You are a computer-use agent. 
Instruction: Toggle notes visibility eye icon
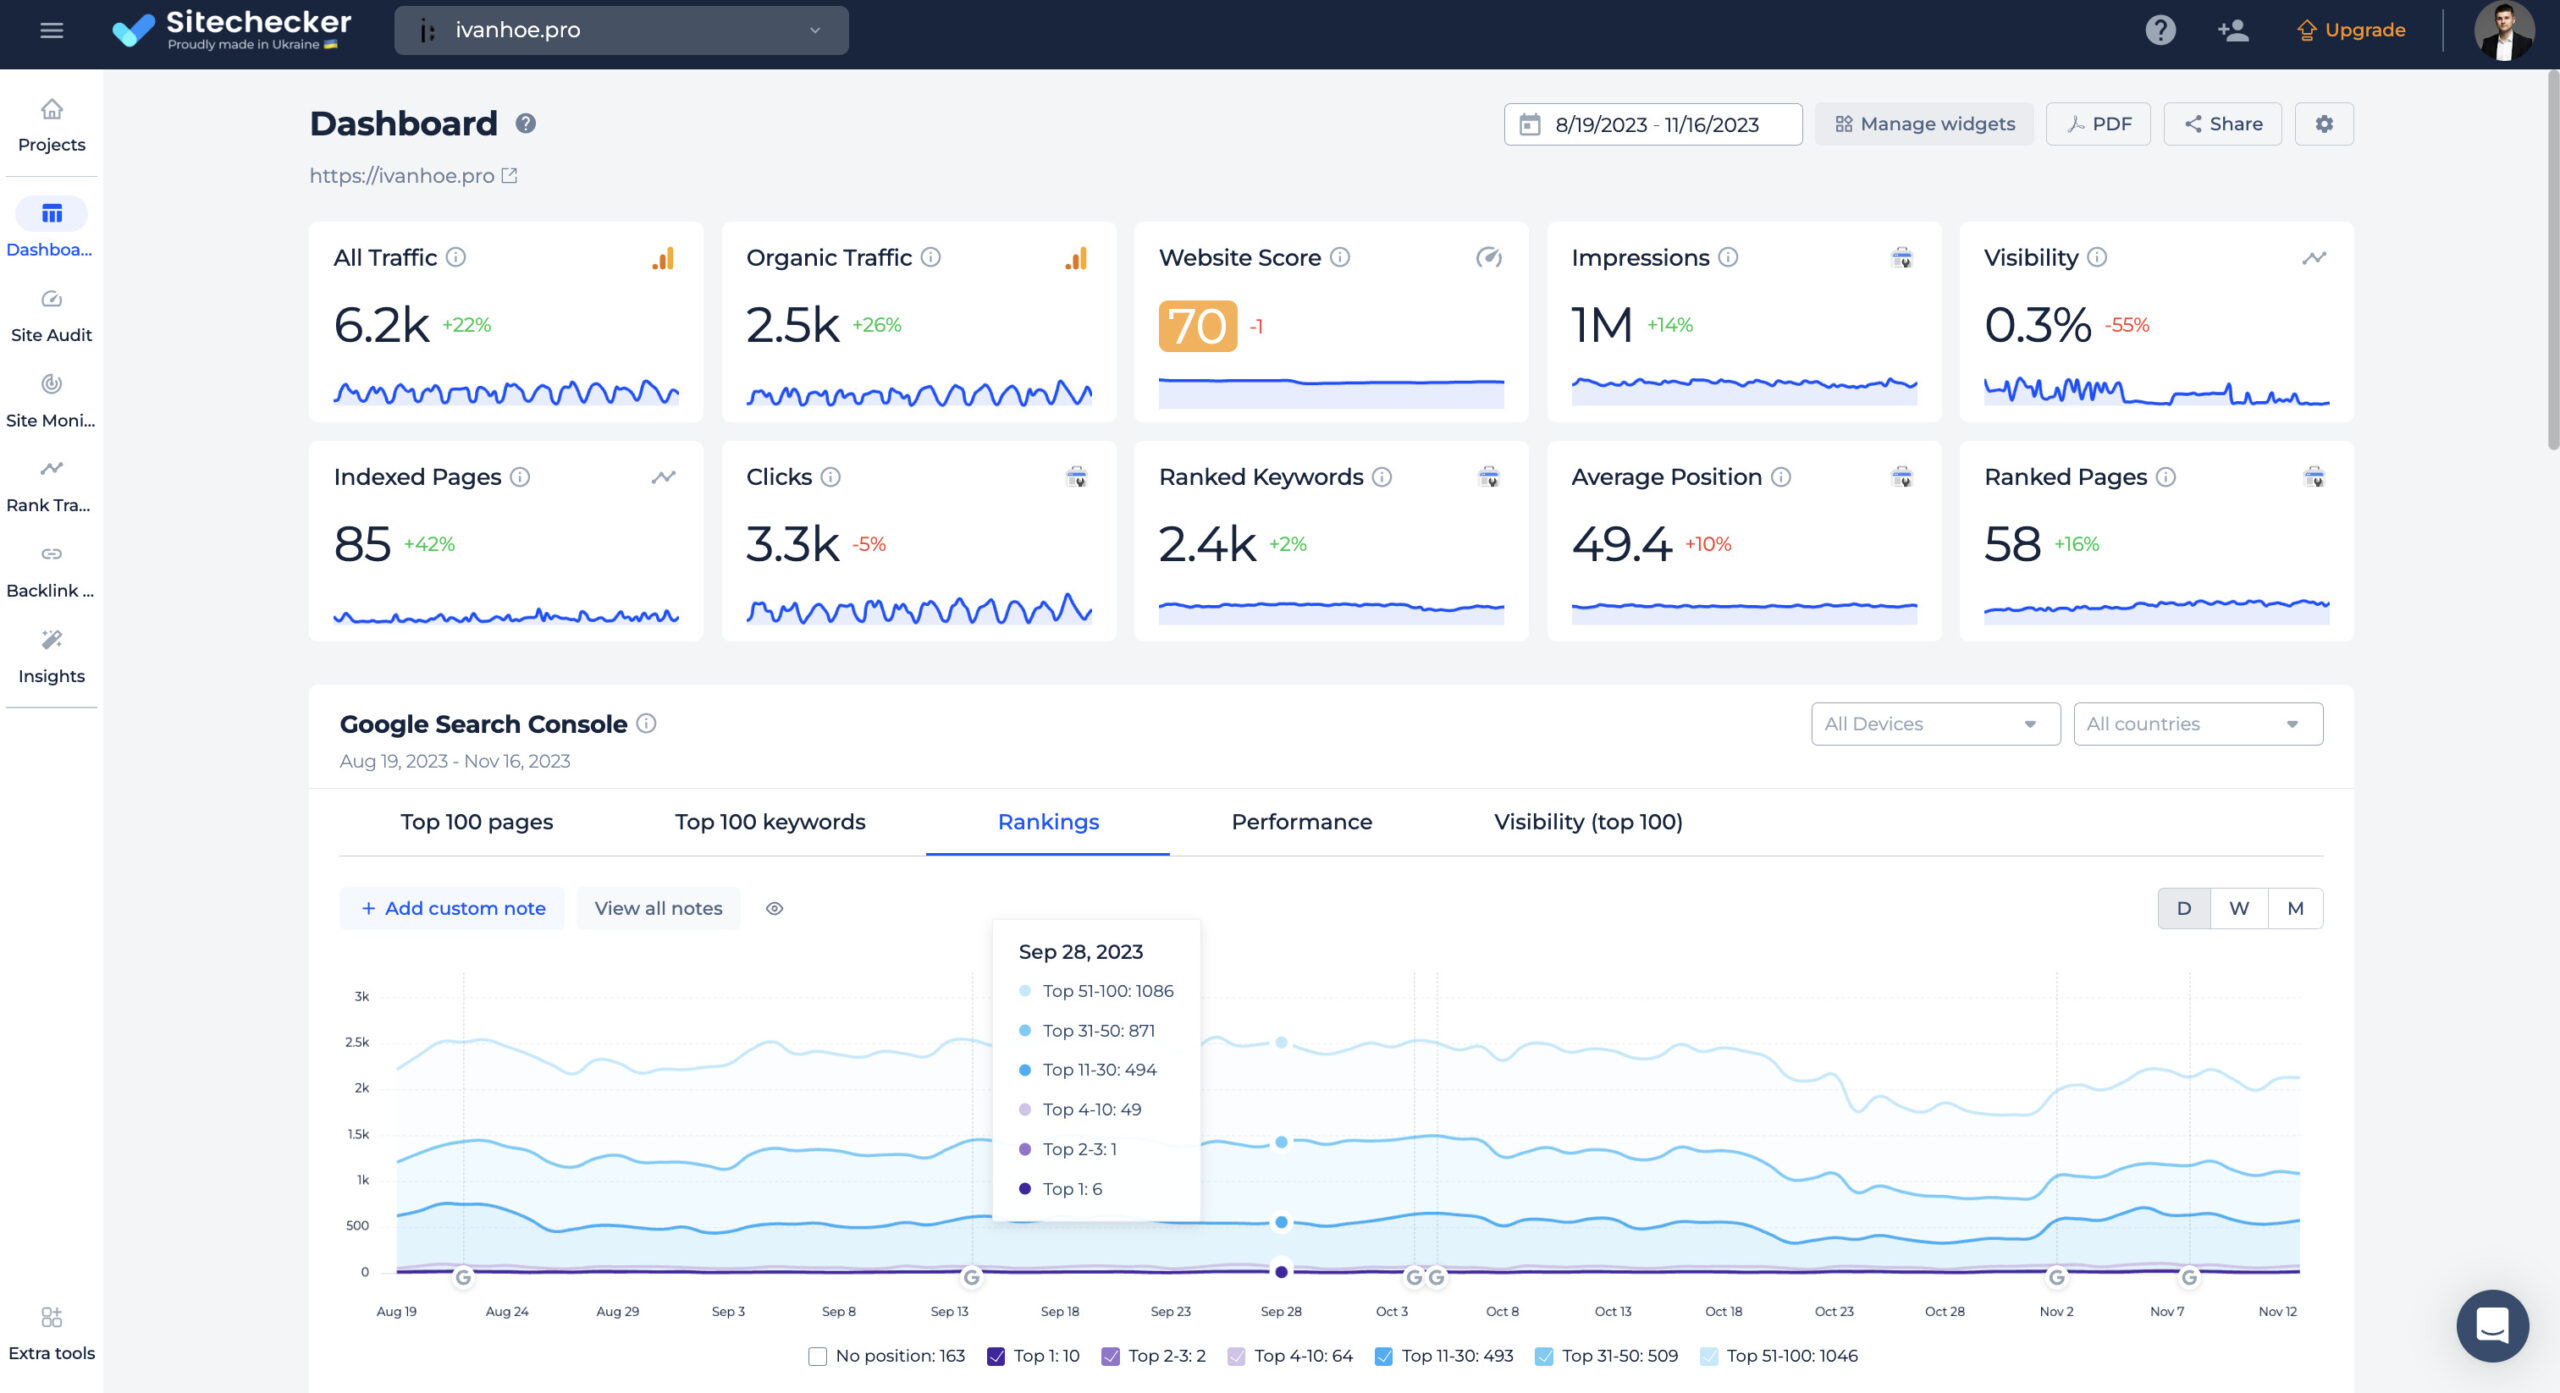(774, 908)
